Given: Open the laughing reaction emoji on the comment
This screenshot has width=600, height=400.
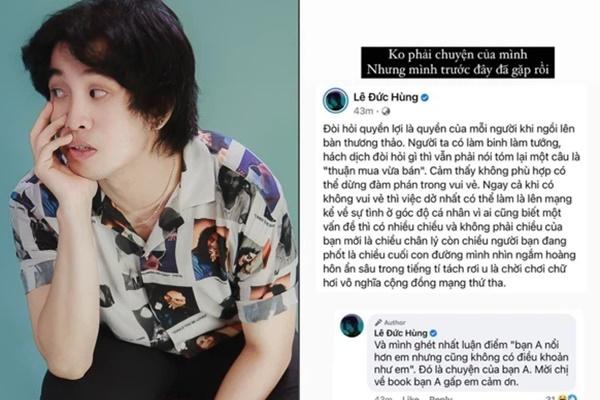Looking at the screenshot, I should coord(564,397).
